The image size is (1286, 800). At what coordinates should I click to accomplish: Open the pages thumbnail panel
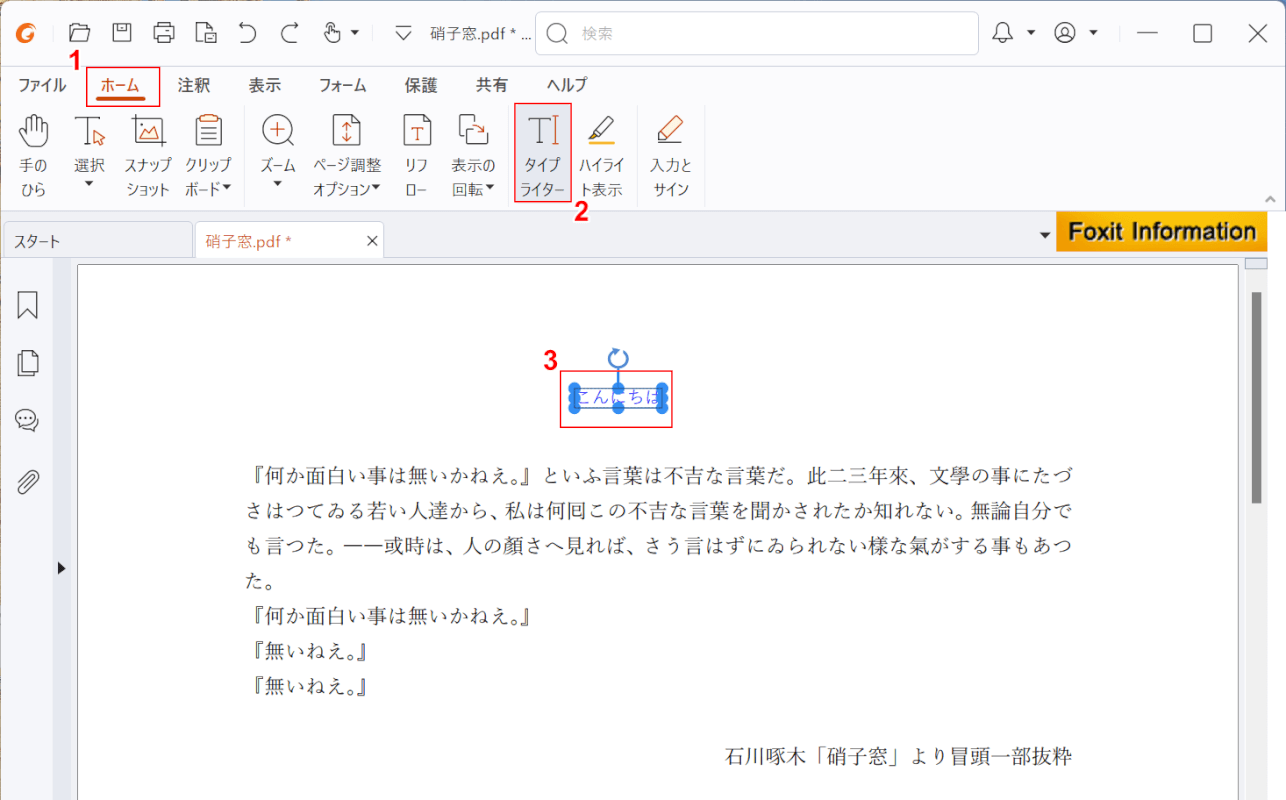[27, 362]
